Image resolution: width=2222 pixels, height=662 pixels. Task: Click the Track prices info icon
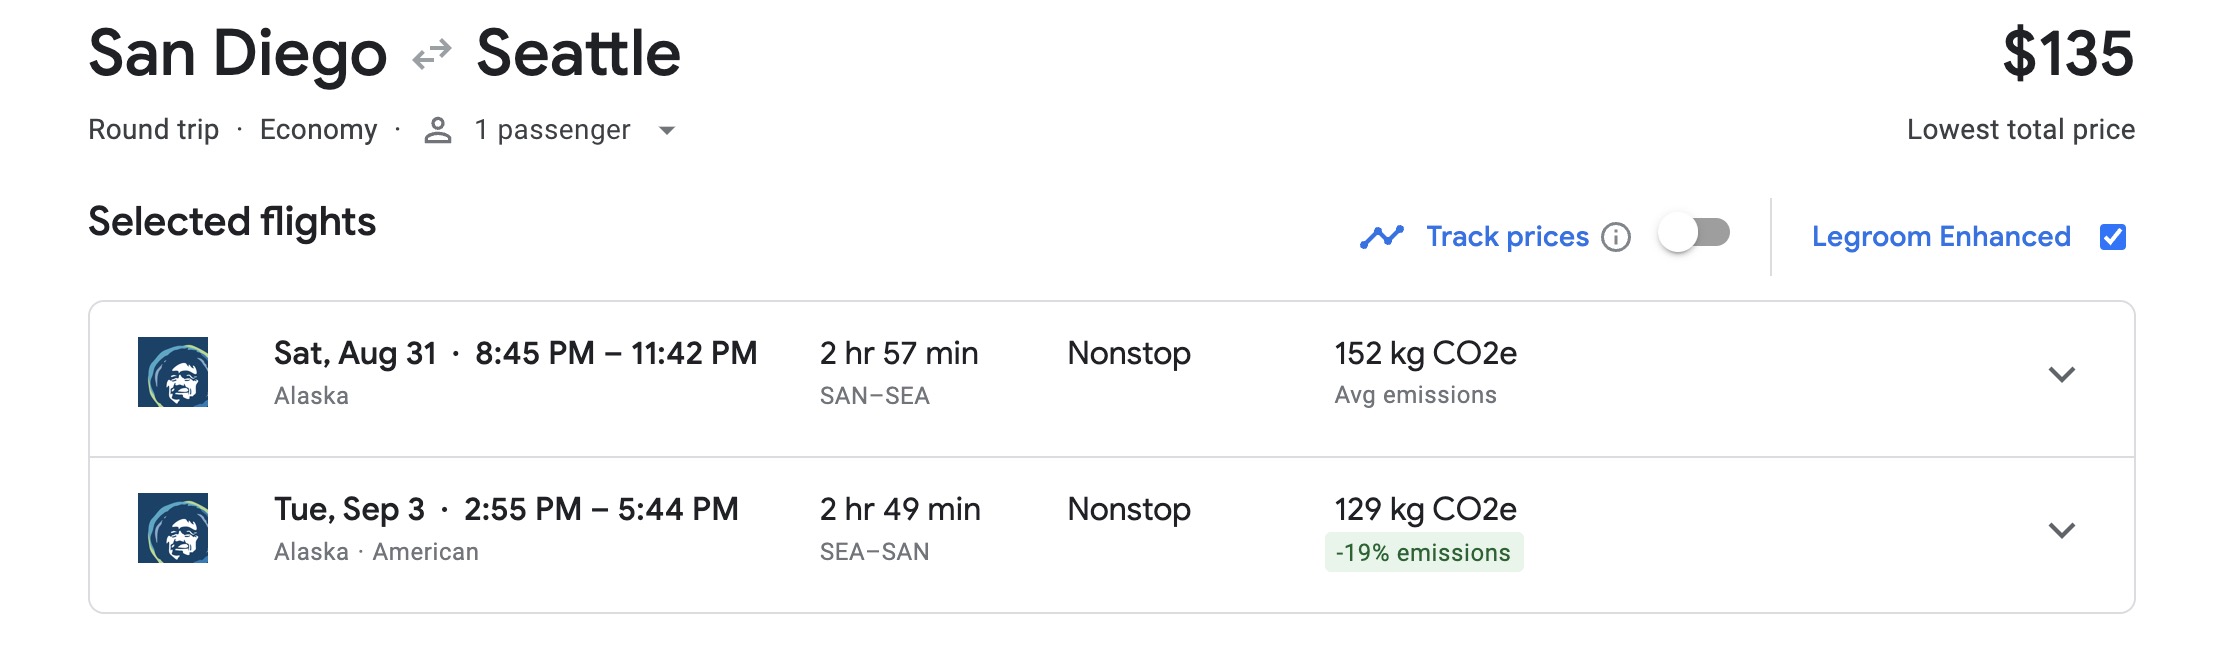click(1616, 237)
